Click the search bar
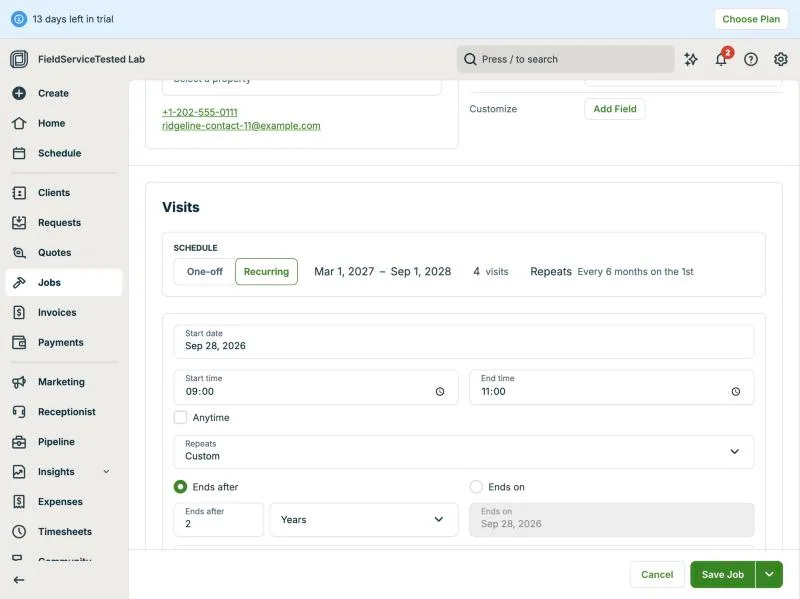Image resolution: width=800 pixels, height=599 pixels. pyautogui.click(x=565, y=59)
